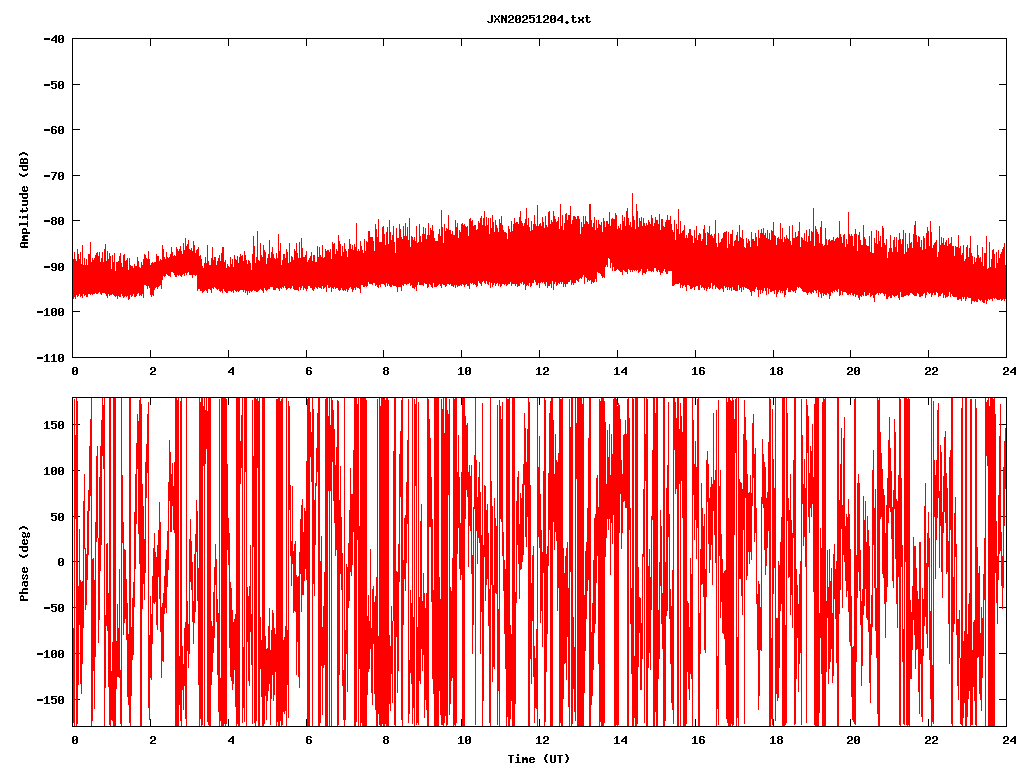Click the Time (UT) axis label
The width and height of the screenshot is (1024, 768).
(539, 759)
